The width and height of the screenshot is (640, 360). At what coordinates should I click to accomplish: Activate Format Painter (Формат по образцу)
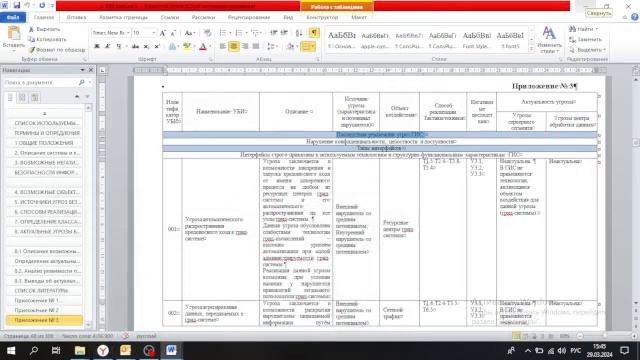pyautogui.click(x=57, y=50)
